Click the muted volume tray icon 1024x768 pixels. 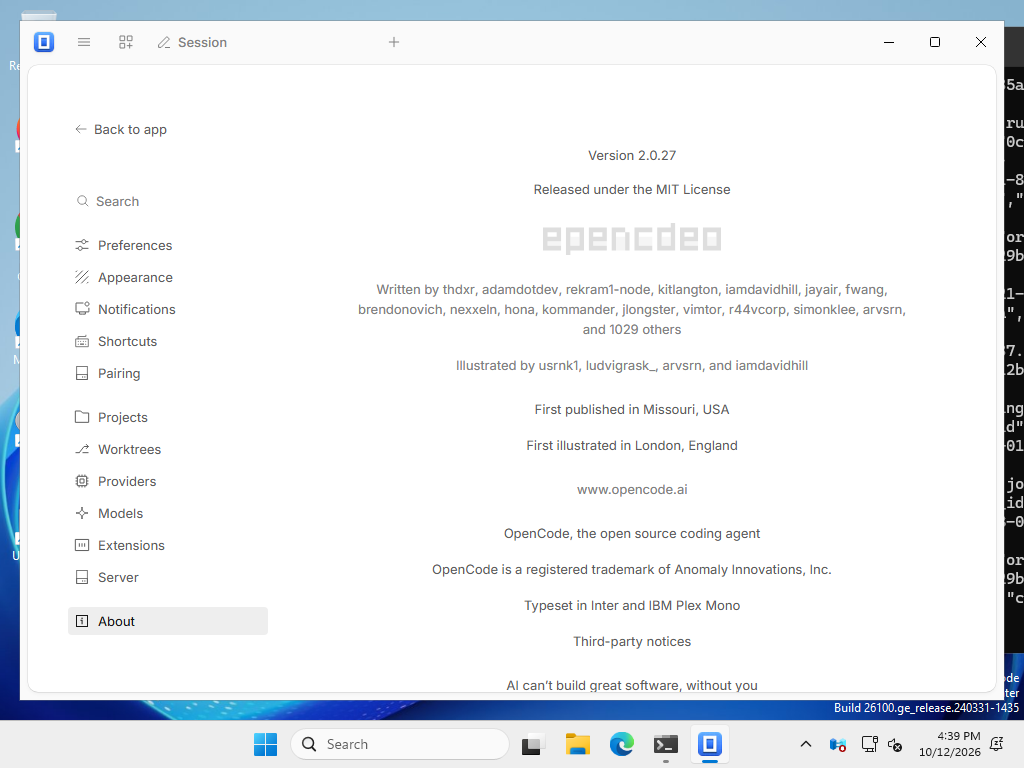[895, 744]
